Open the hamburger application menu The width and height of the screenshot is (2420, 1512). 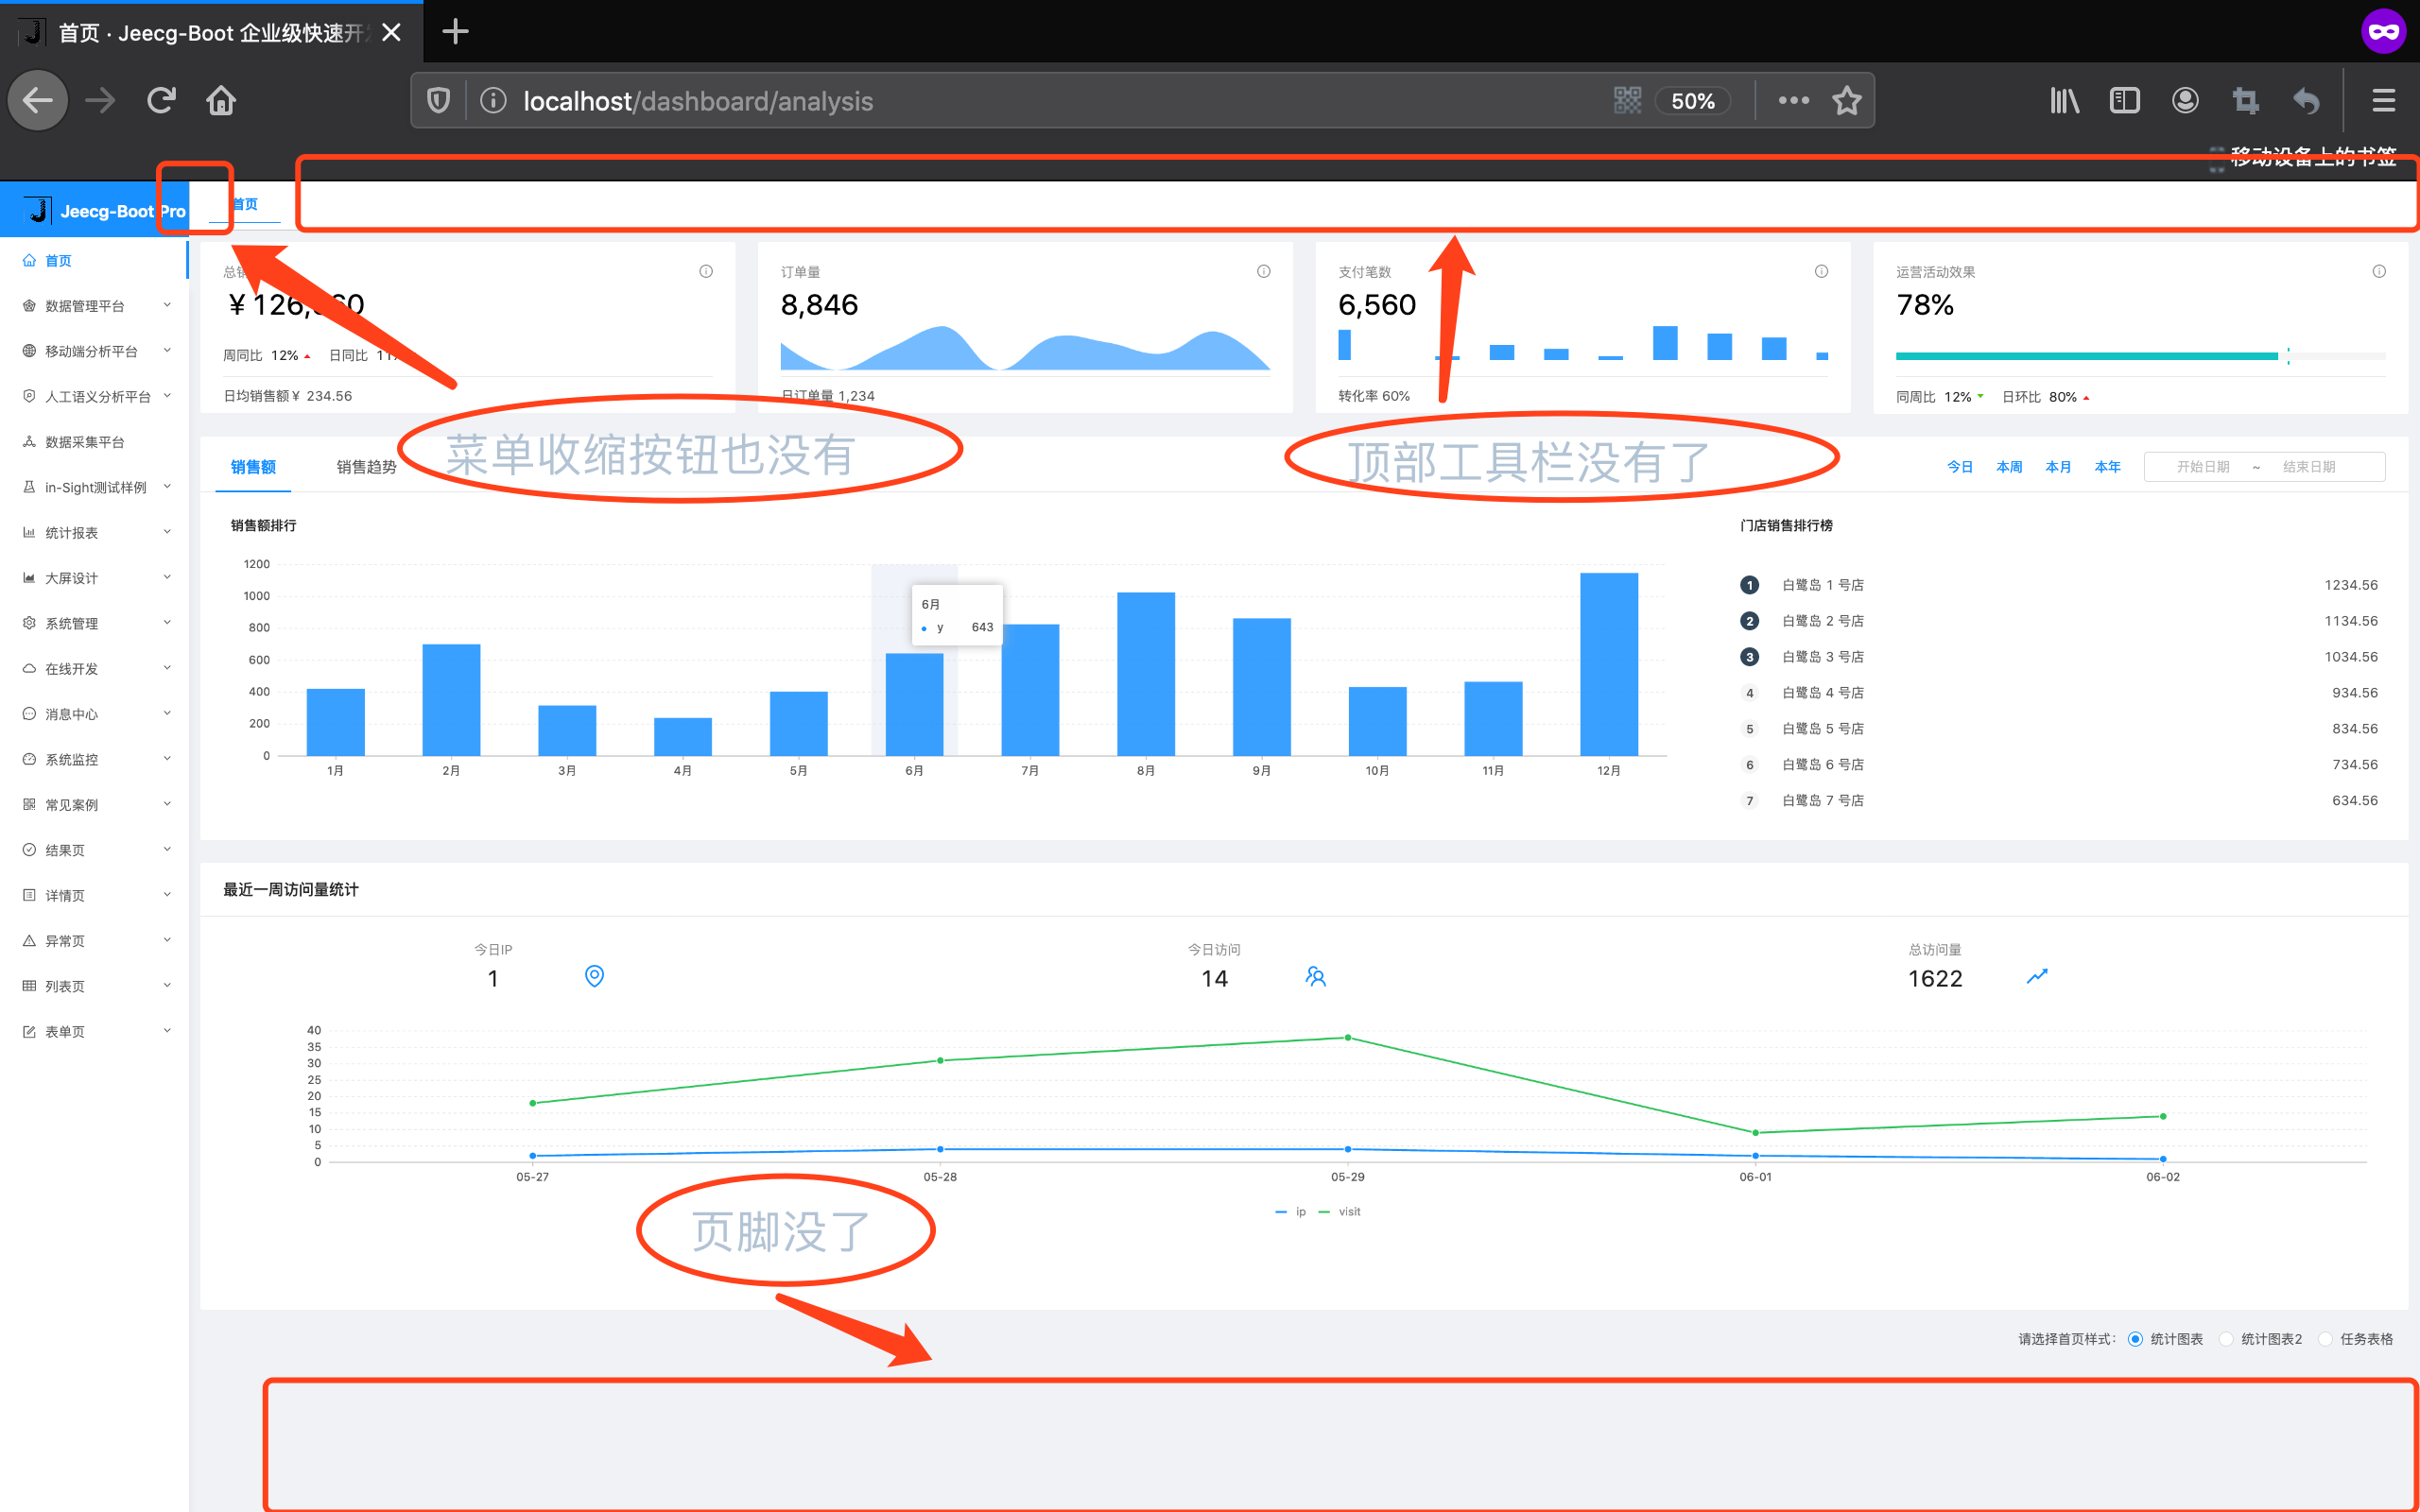coord(2383,100)
